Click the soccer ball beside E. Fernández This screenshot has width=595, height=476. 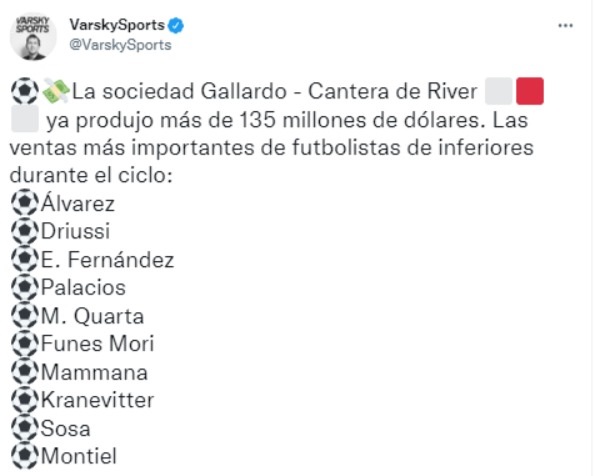25,259
